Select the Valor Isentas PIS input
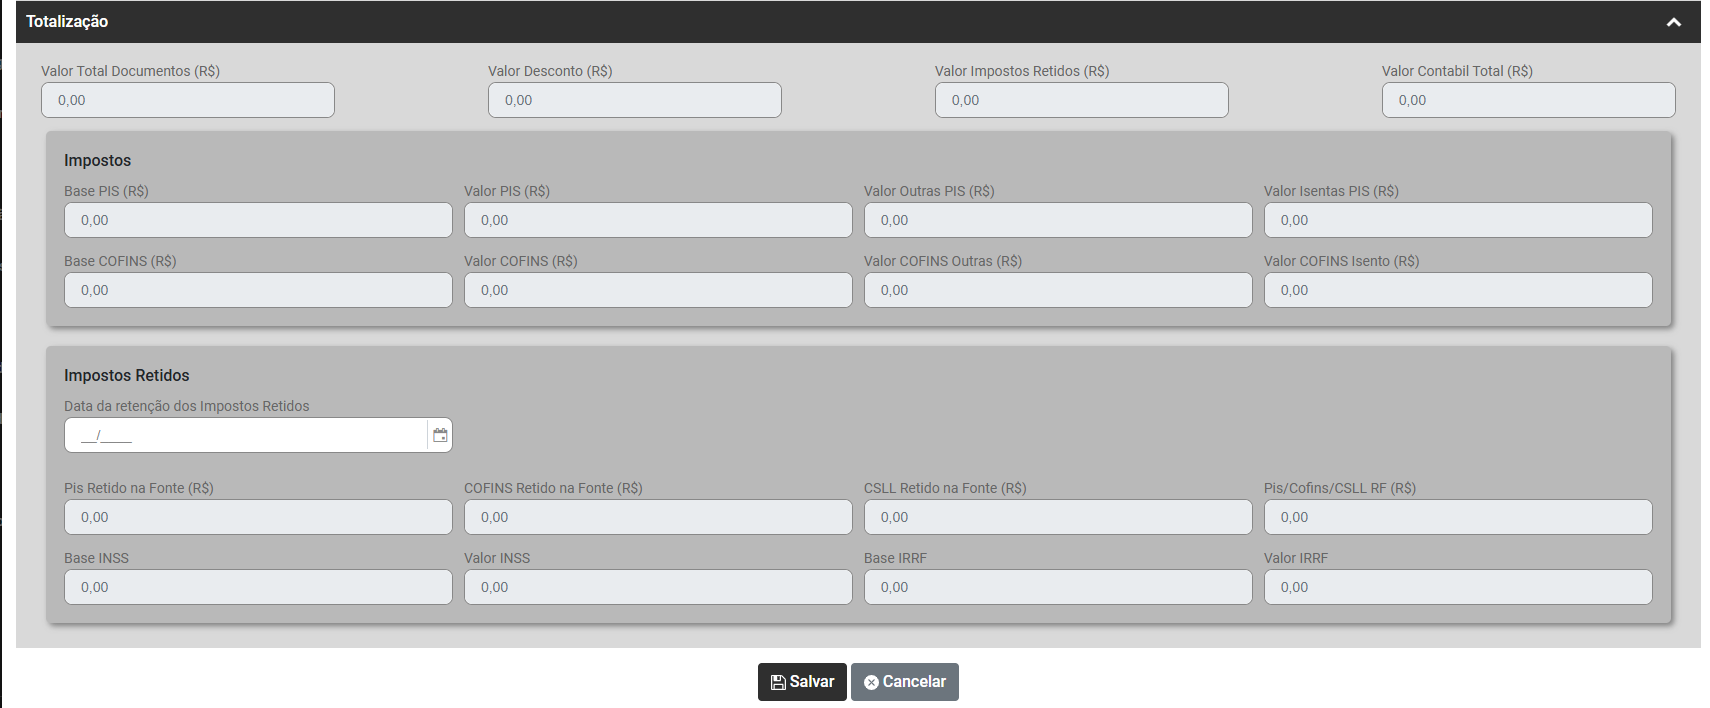The width and height of the screenshot is (1710, 708). pyautogui.click(x=1458, y=220)
